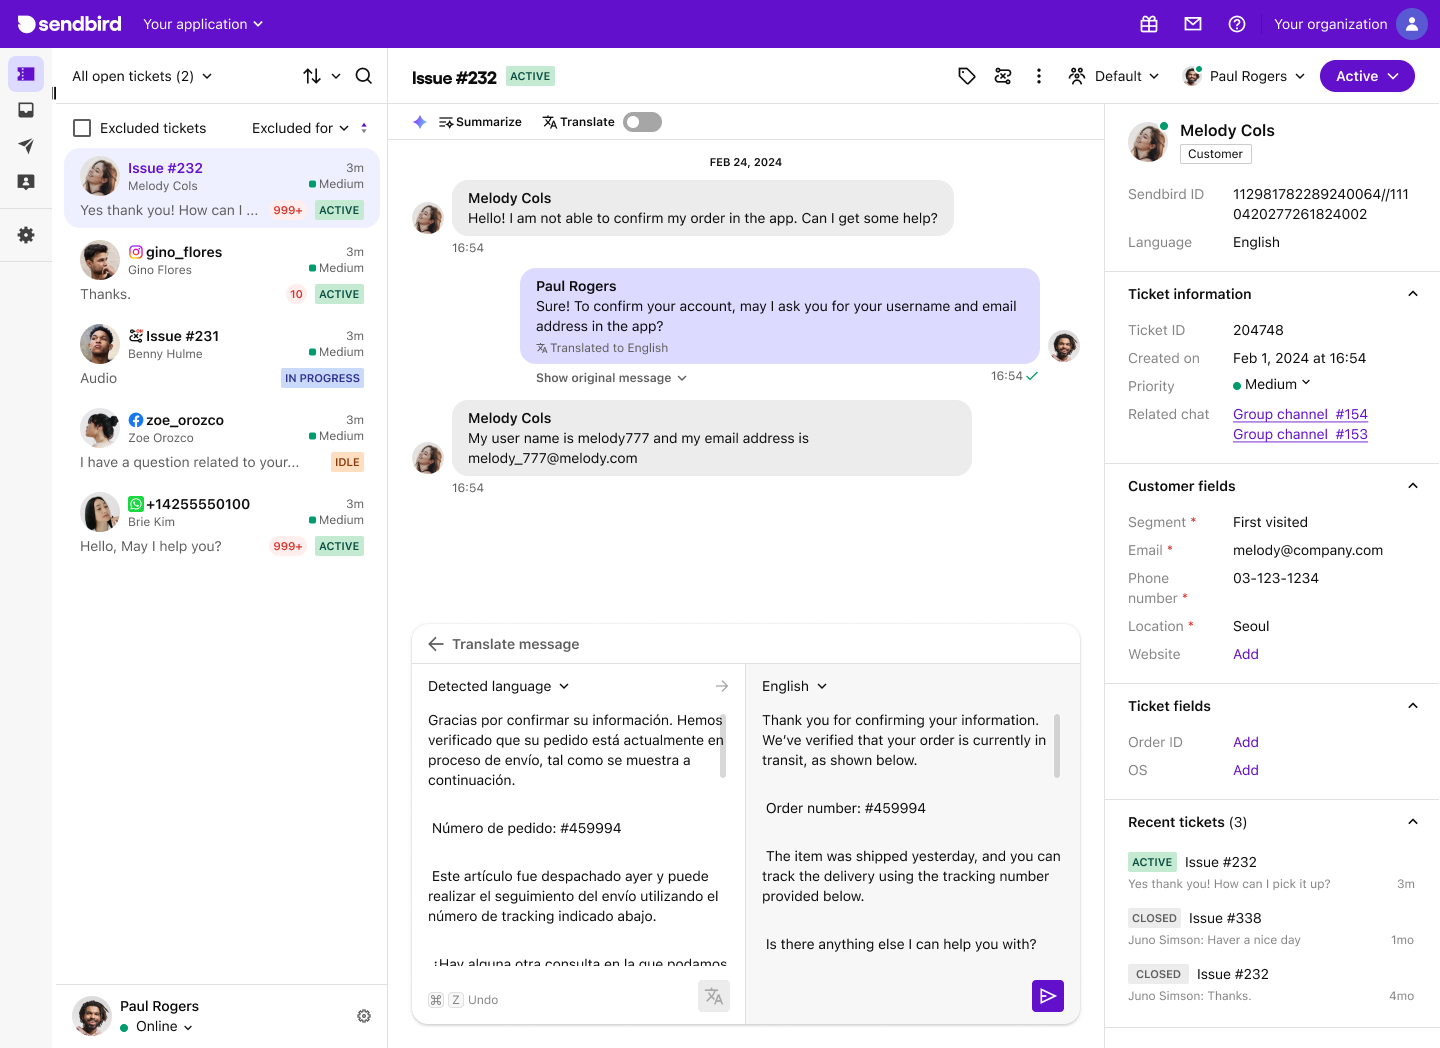
Task: Open the three-dot more options menu
Action: pos(1039,76)
